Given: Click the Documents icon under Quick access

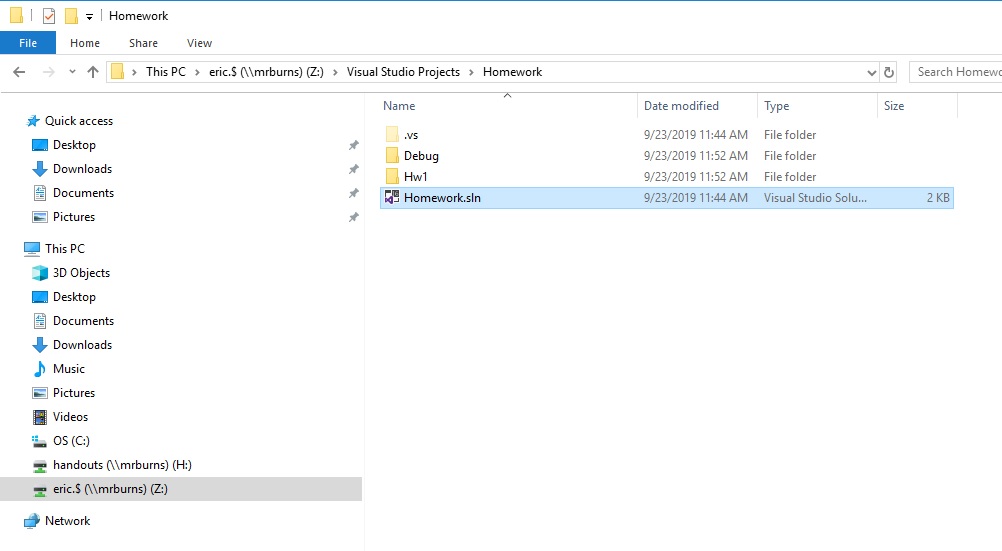Looking at the screenshot, I should tap(40, 193).
